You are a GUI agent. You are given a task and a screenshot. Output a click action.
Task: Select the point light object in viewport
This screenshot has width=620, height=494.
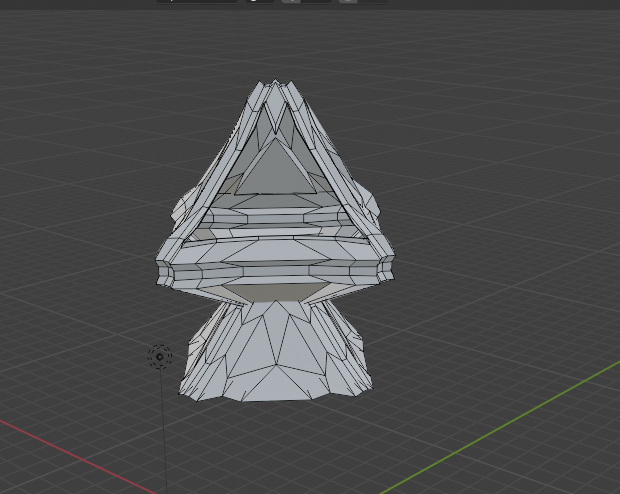(x=160, y=356)
